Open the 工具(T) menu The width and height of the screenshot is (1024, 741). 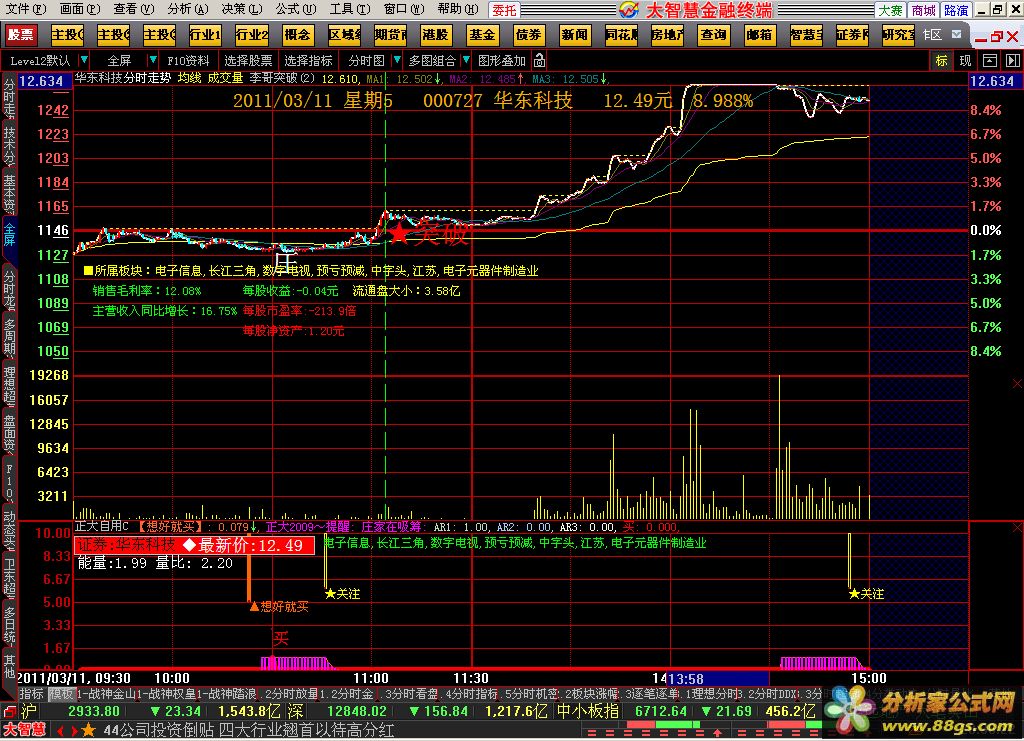tap(350, 9)
